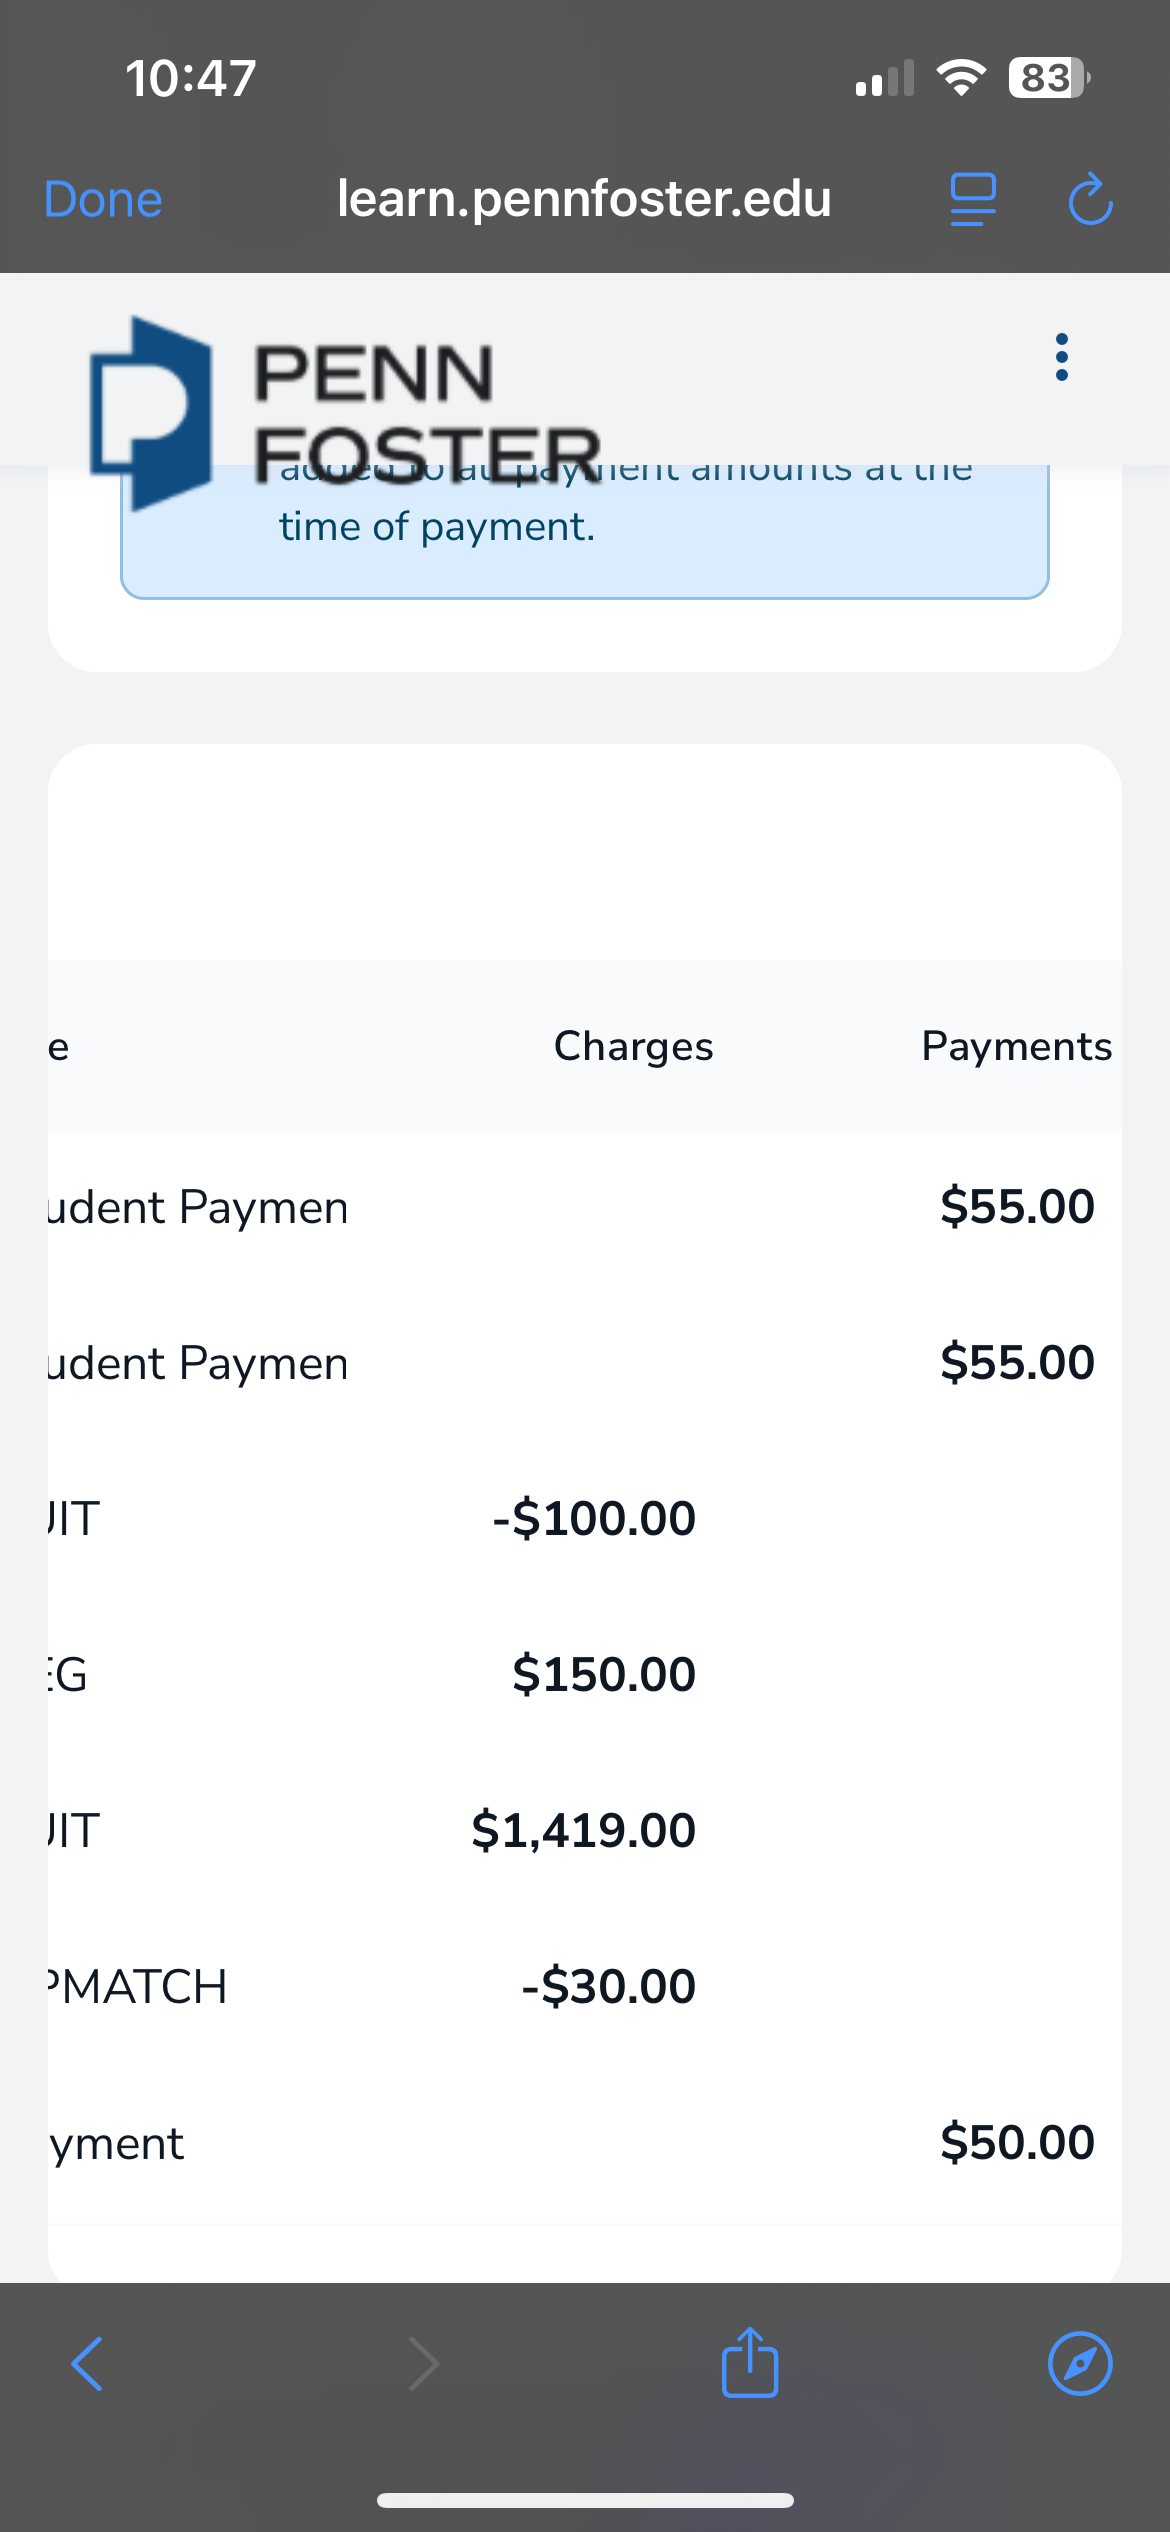
Task: Open the reader view page icon
Action: (x=972, y=199)
